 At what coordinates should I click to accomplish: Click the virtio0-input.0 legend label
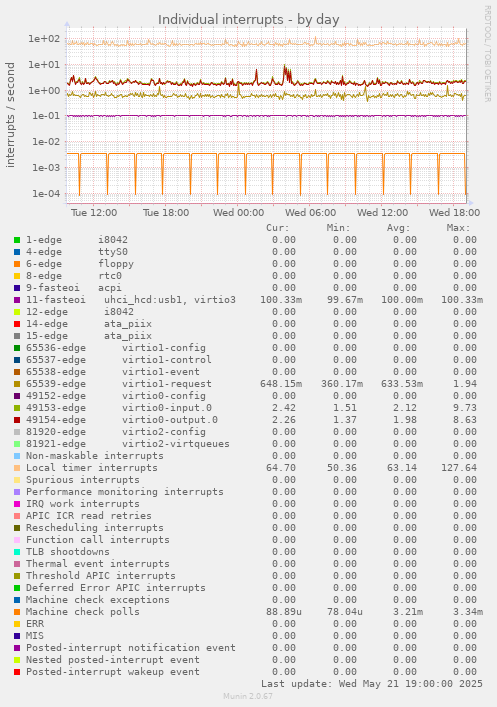click(x=167, y=408)
